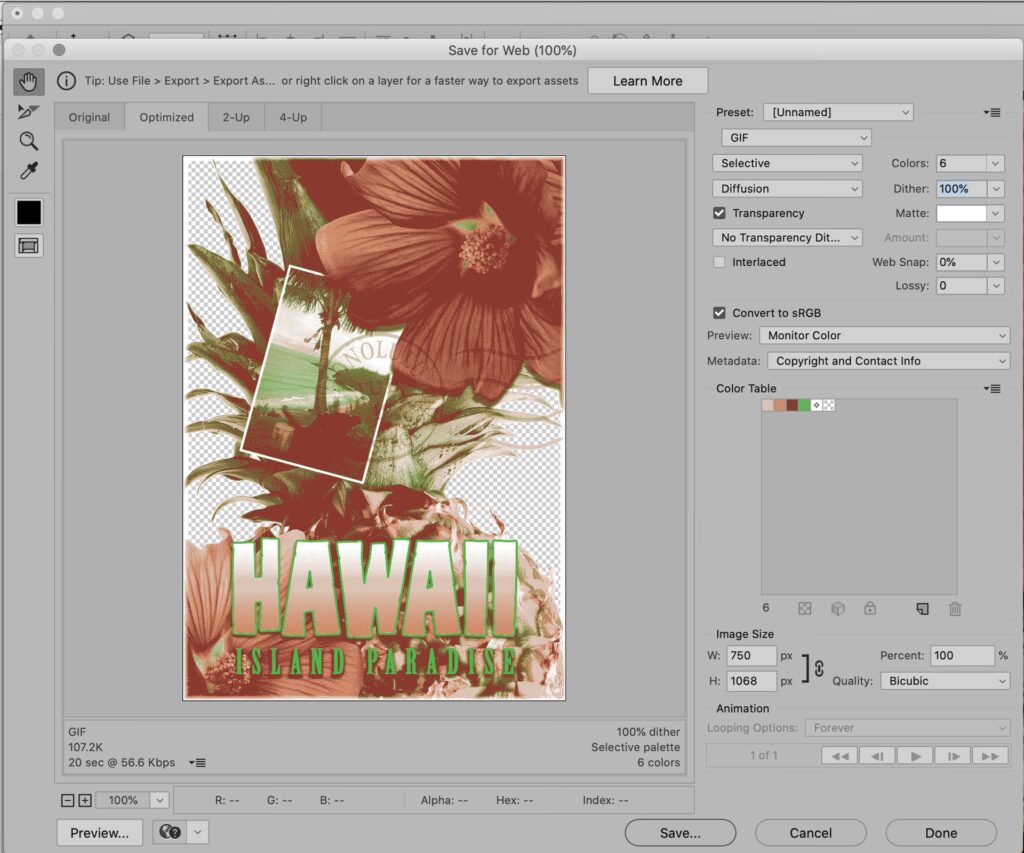This screenshot has width=1024, height=853.
Task: Uncheck the Transparency checkbox
Action: click(719, 213)
